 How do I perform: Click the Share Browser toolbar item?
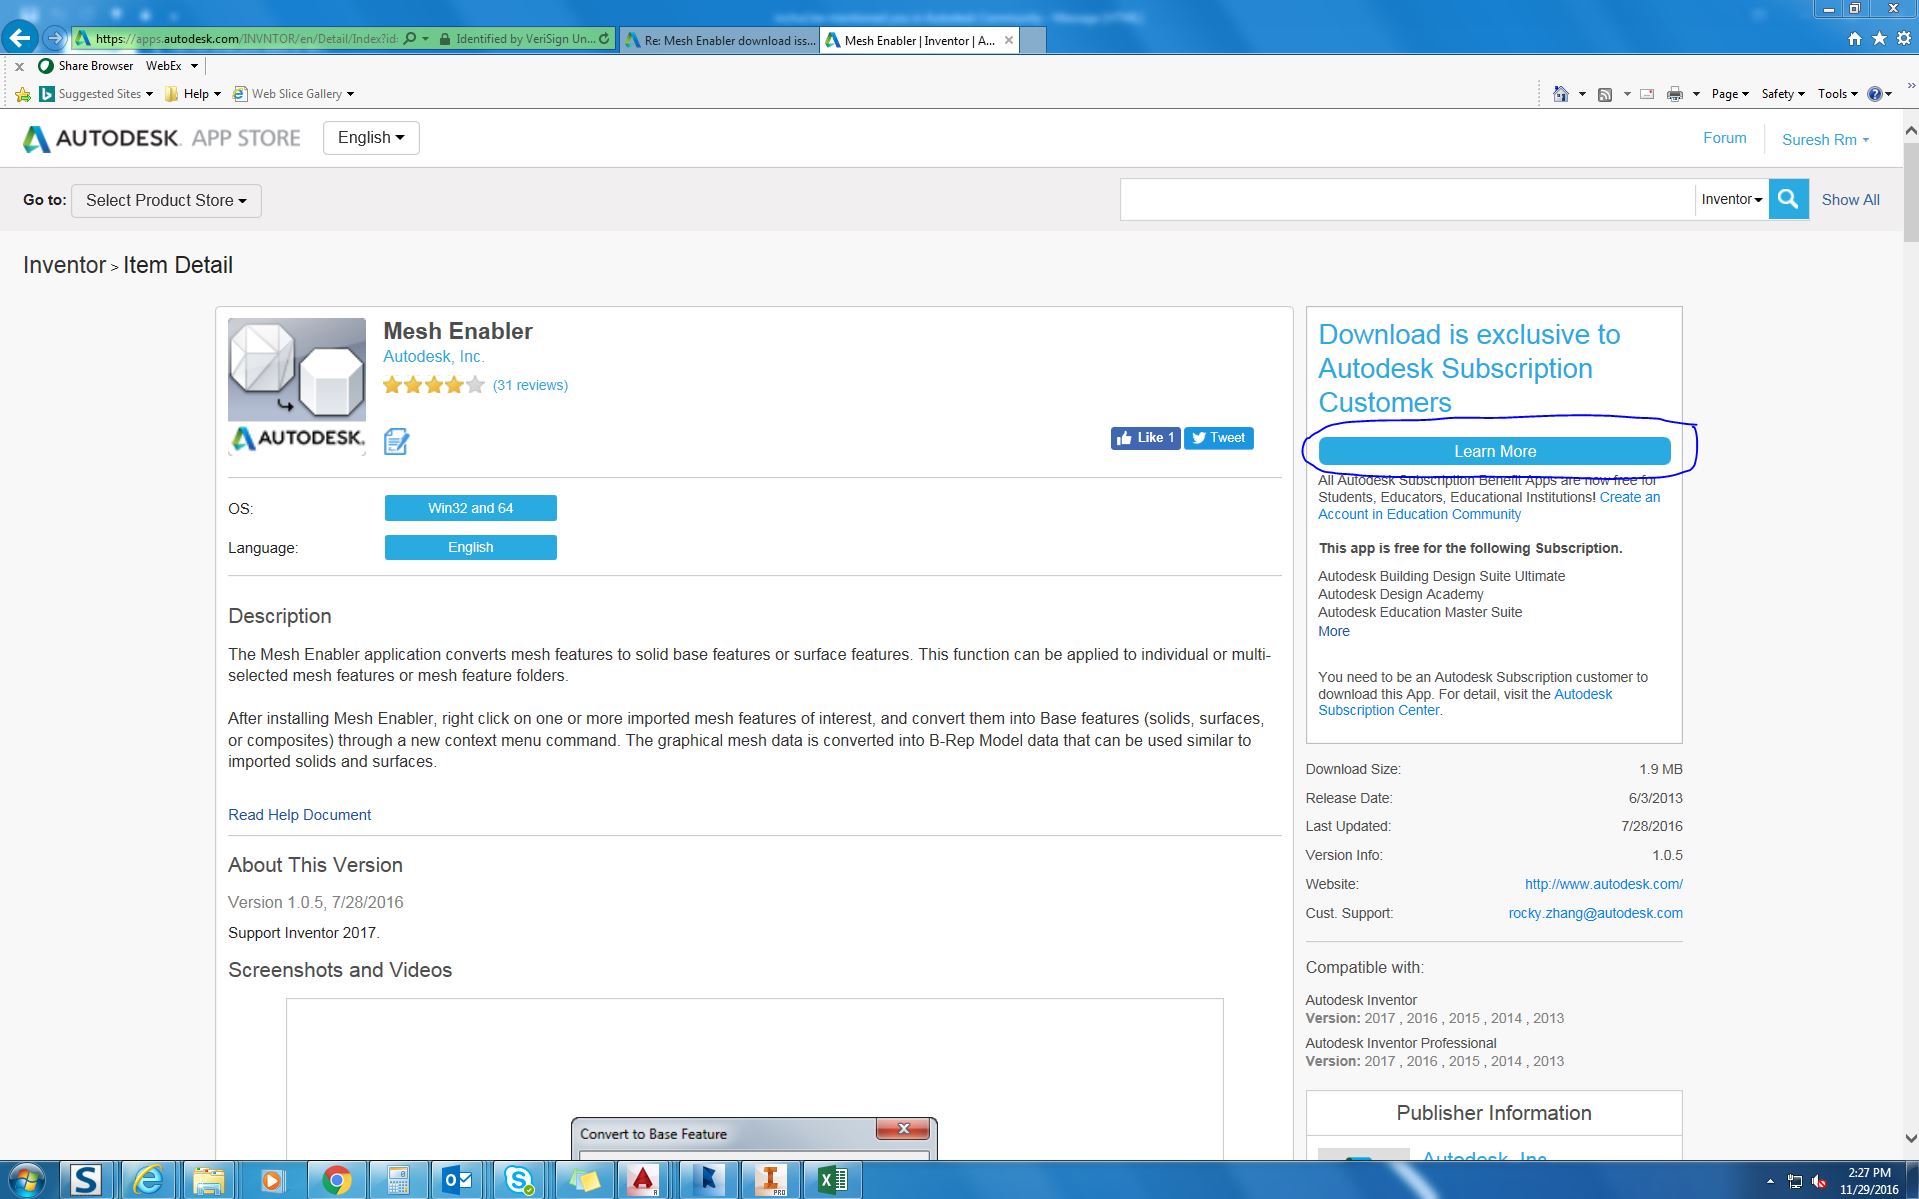pos(86,66)
